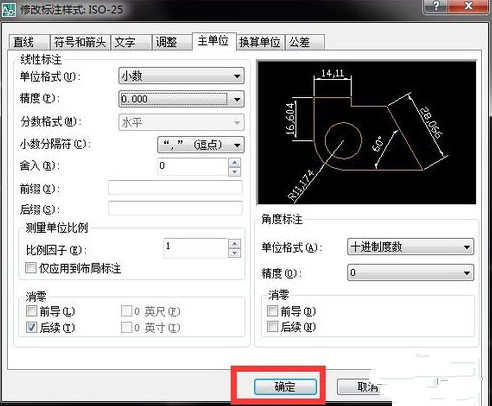Click the 取消 button
Image resolution: width=492 pixels, height=406 pixels.
coord(359,387)
